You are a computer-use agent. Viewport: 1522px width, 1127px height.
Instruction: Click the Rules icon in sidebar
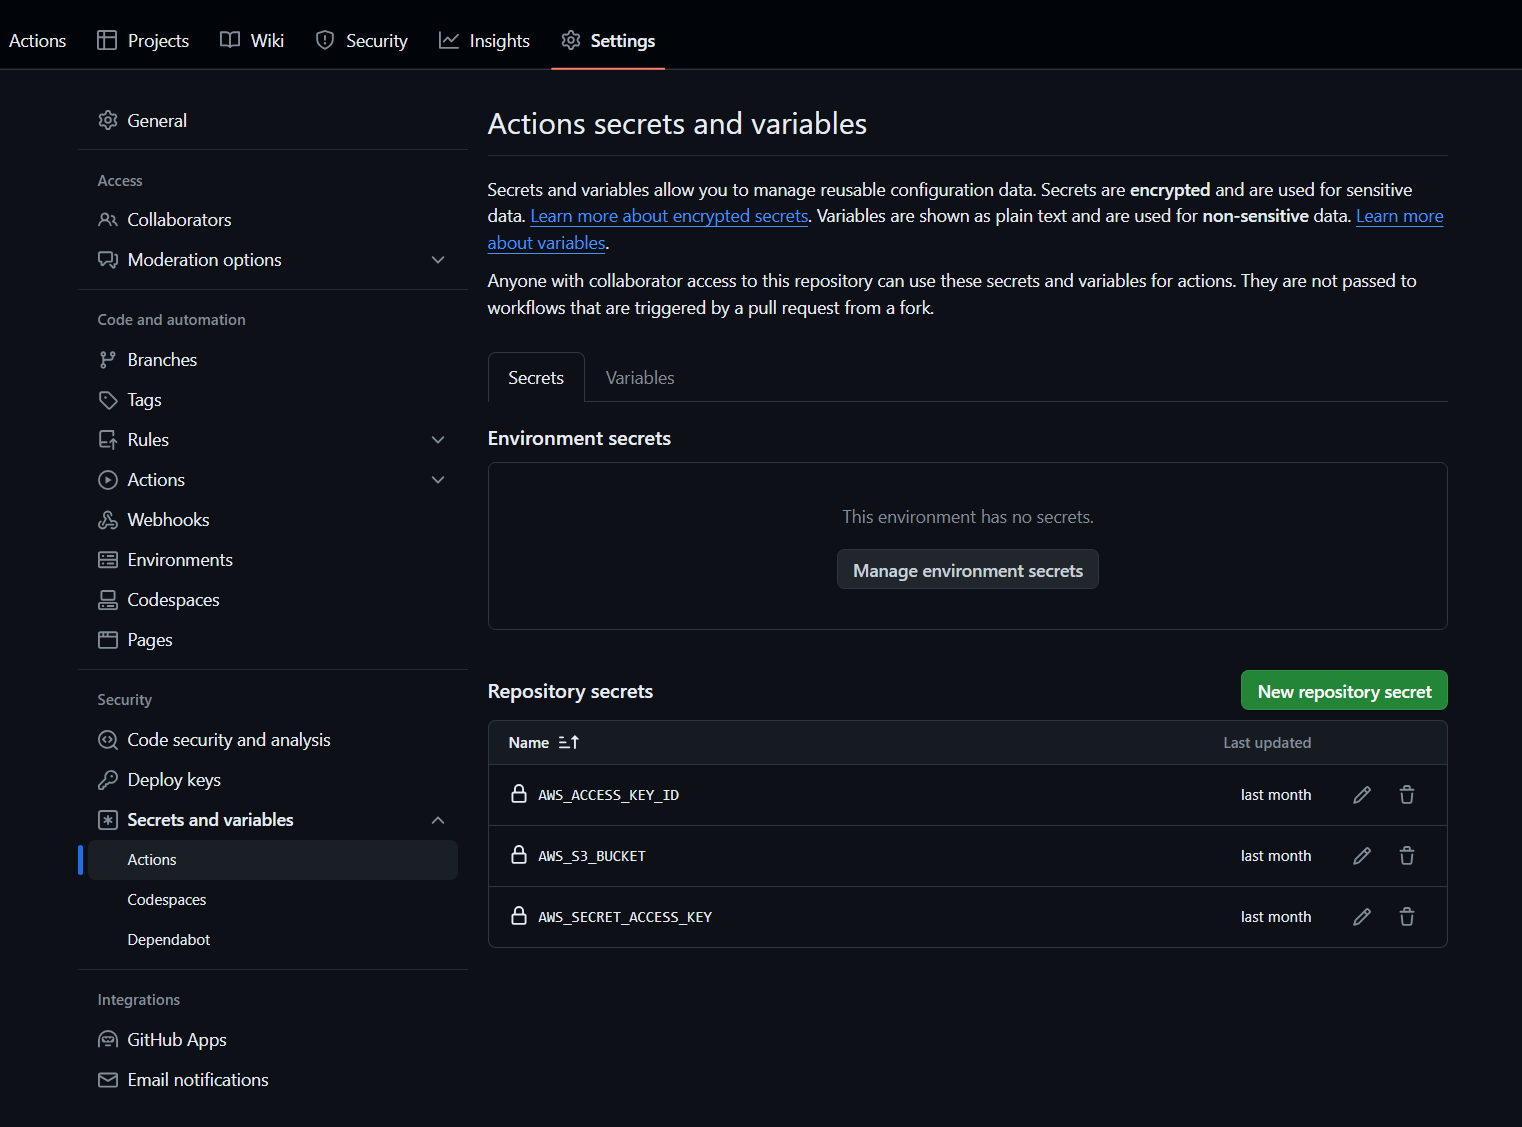pyautogui.click(x=108, y=440)
